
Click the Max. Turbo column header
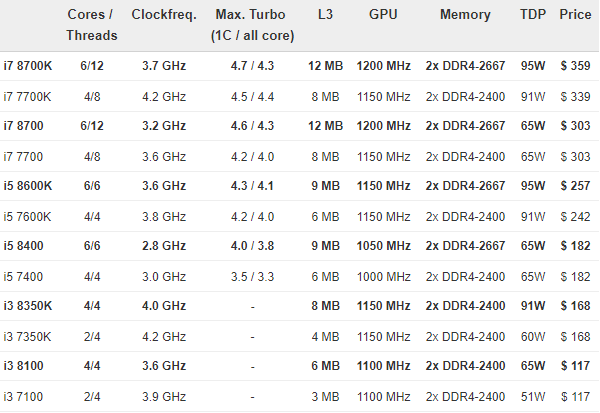(252, 25)
